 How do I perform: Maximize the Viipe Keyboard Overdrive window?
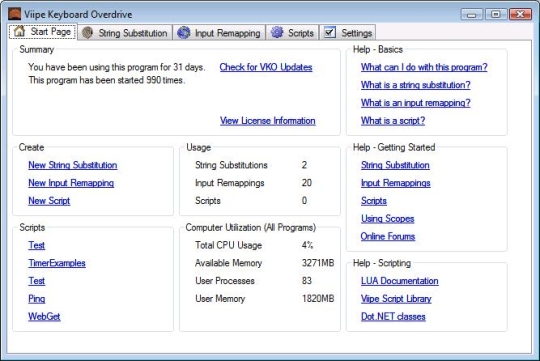496,14
